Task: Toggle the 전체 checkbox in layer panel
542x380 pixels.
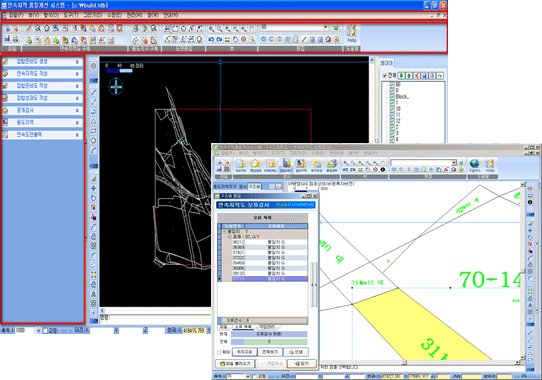Action: click(385, 75)
